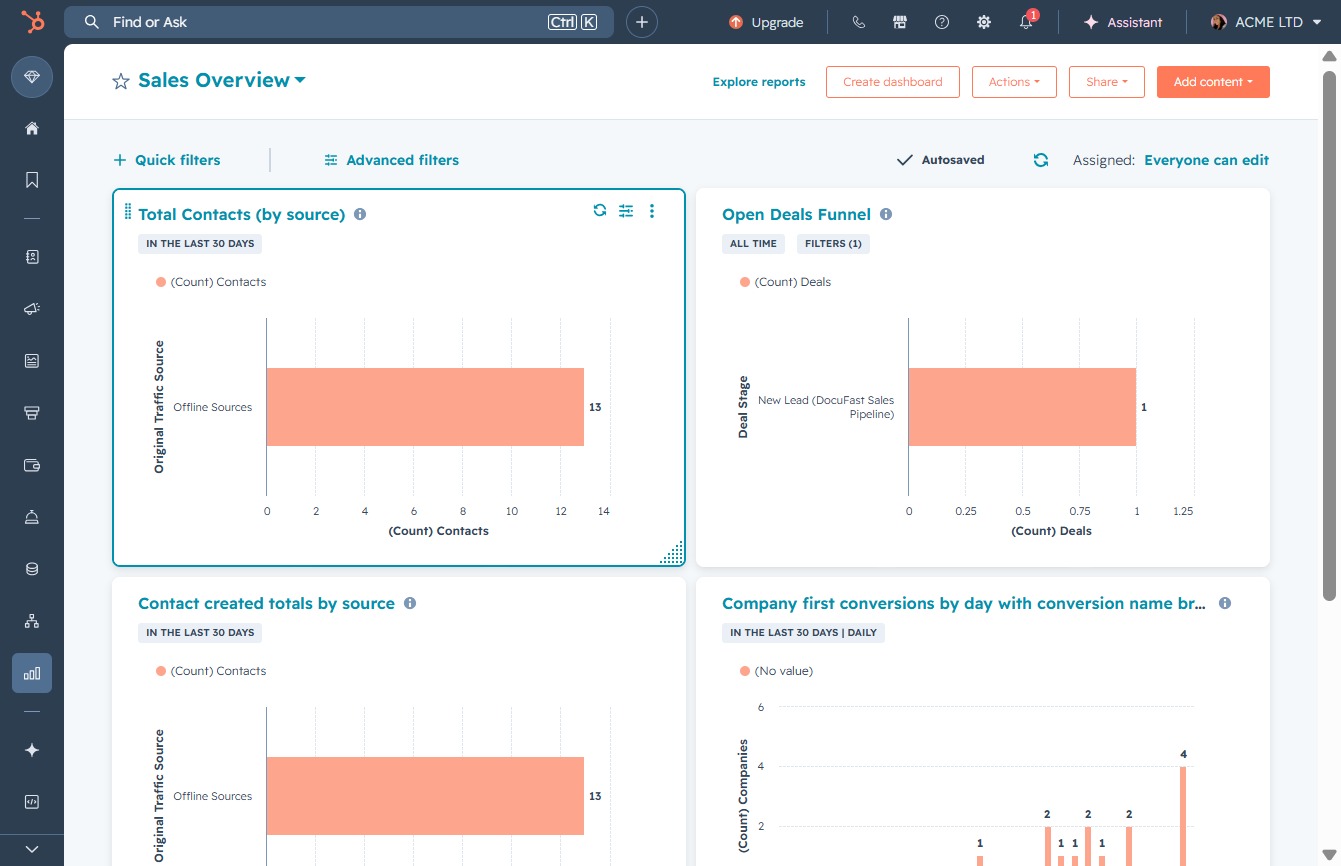Toggle (Count) Contacts legend in Total Contacts
This screenshot has width=1341, height=866.
[x=211, y=282]
